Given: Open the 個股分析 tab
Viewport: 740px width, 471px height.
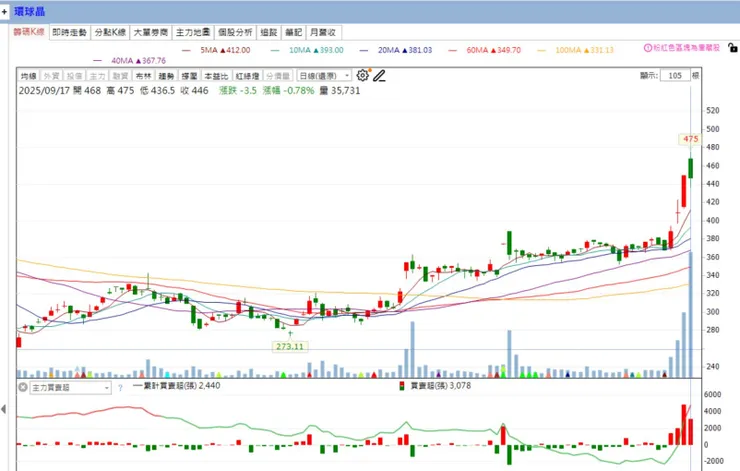Looking at the screenshot, I should coord(235,33).
